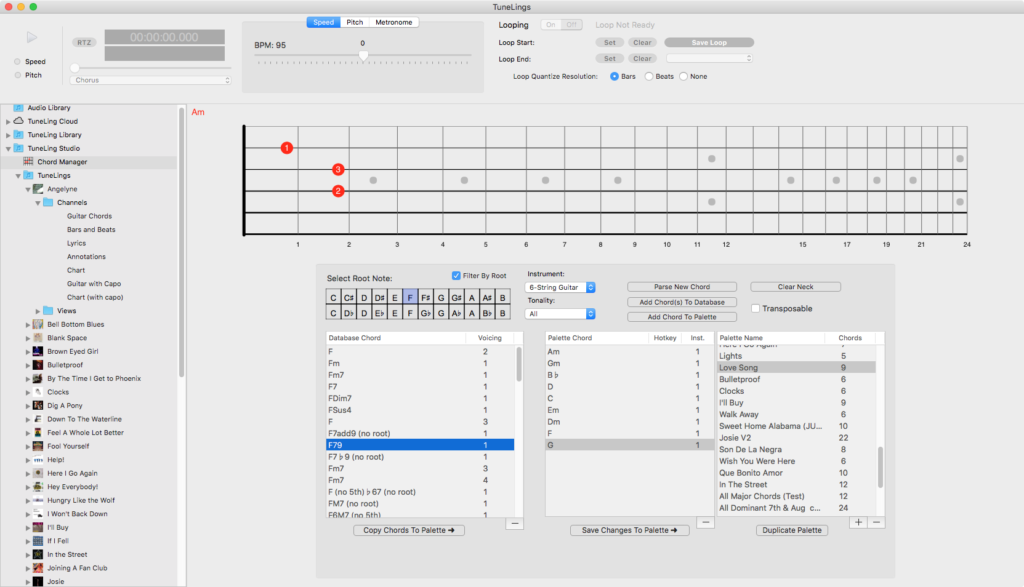Screen dimensions: 1024x587
Task: Expand the TuneLing Cloud tree item
Action: (8, 121)
